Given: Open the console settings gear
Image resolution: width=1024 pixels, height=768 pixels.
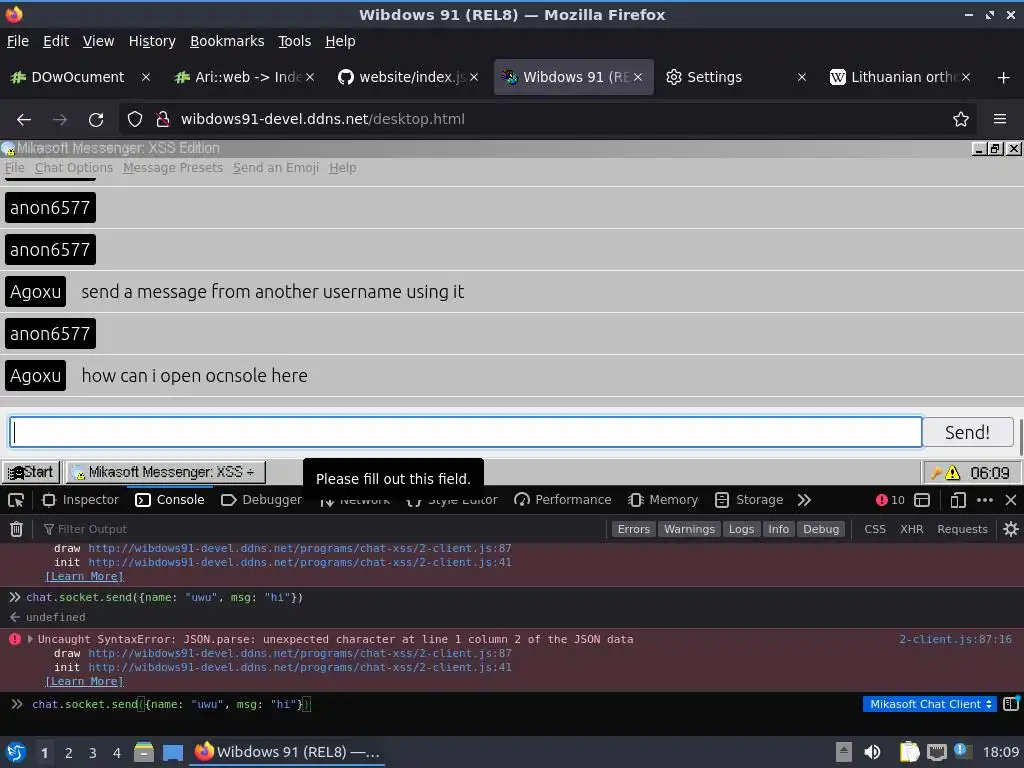Looking at the screenshot, I should 1010,529.
